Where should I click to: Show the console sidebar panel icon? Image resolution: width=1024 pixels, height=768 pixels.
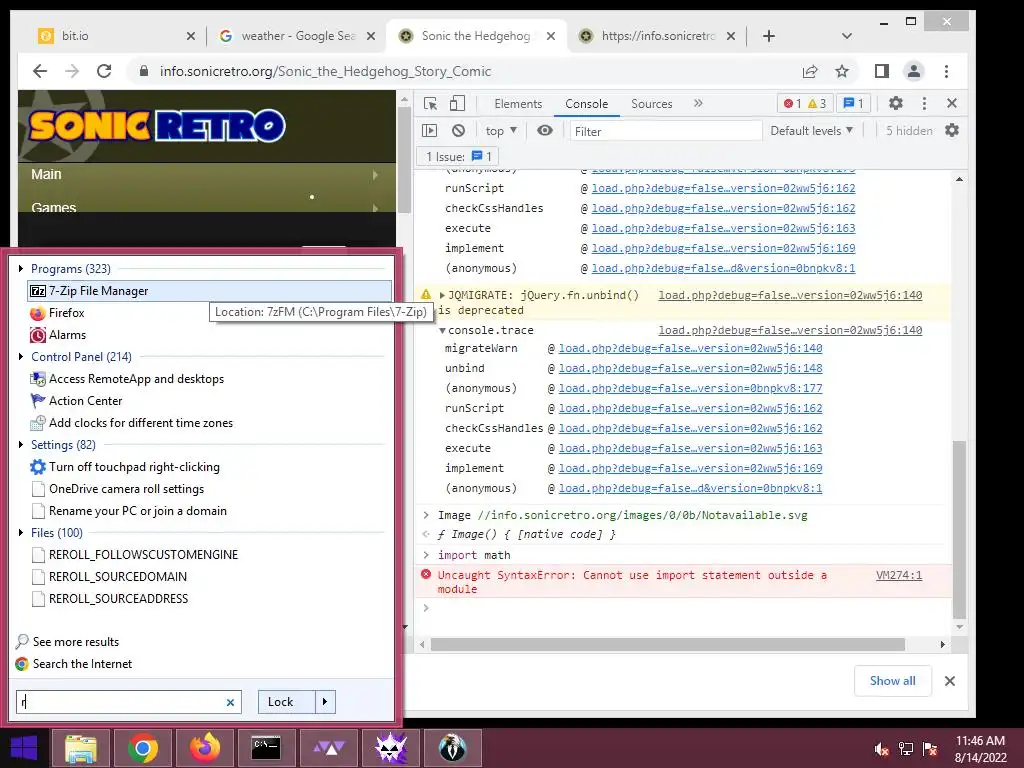click(430, 131)
